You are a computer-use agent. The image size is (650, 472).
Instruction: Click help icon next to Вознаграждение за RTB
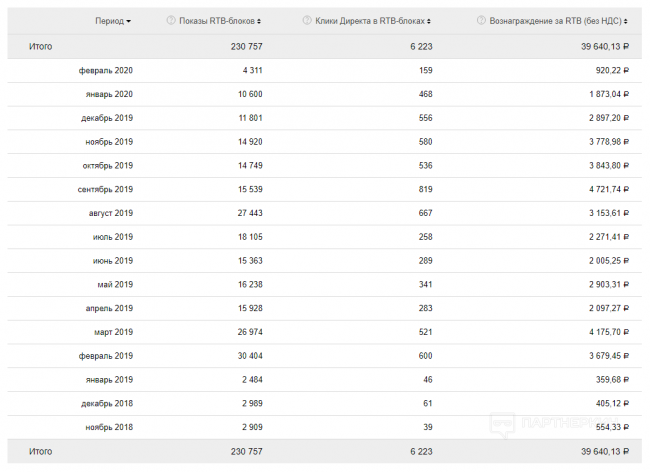click(x=482, y=21)
